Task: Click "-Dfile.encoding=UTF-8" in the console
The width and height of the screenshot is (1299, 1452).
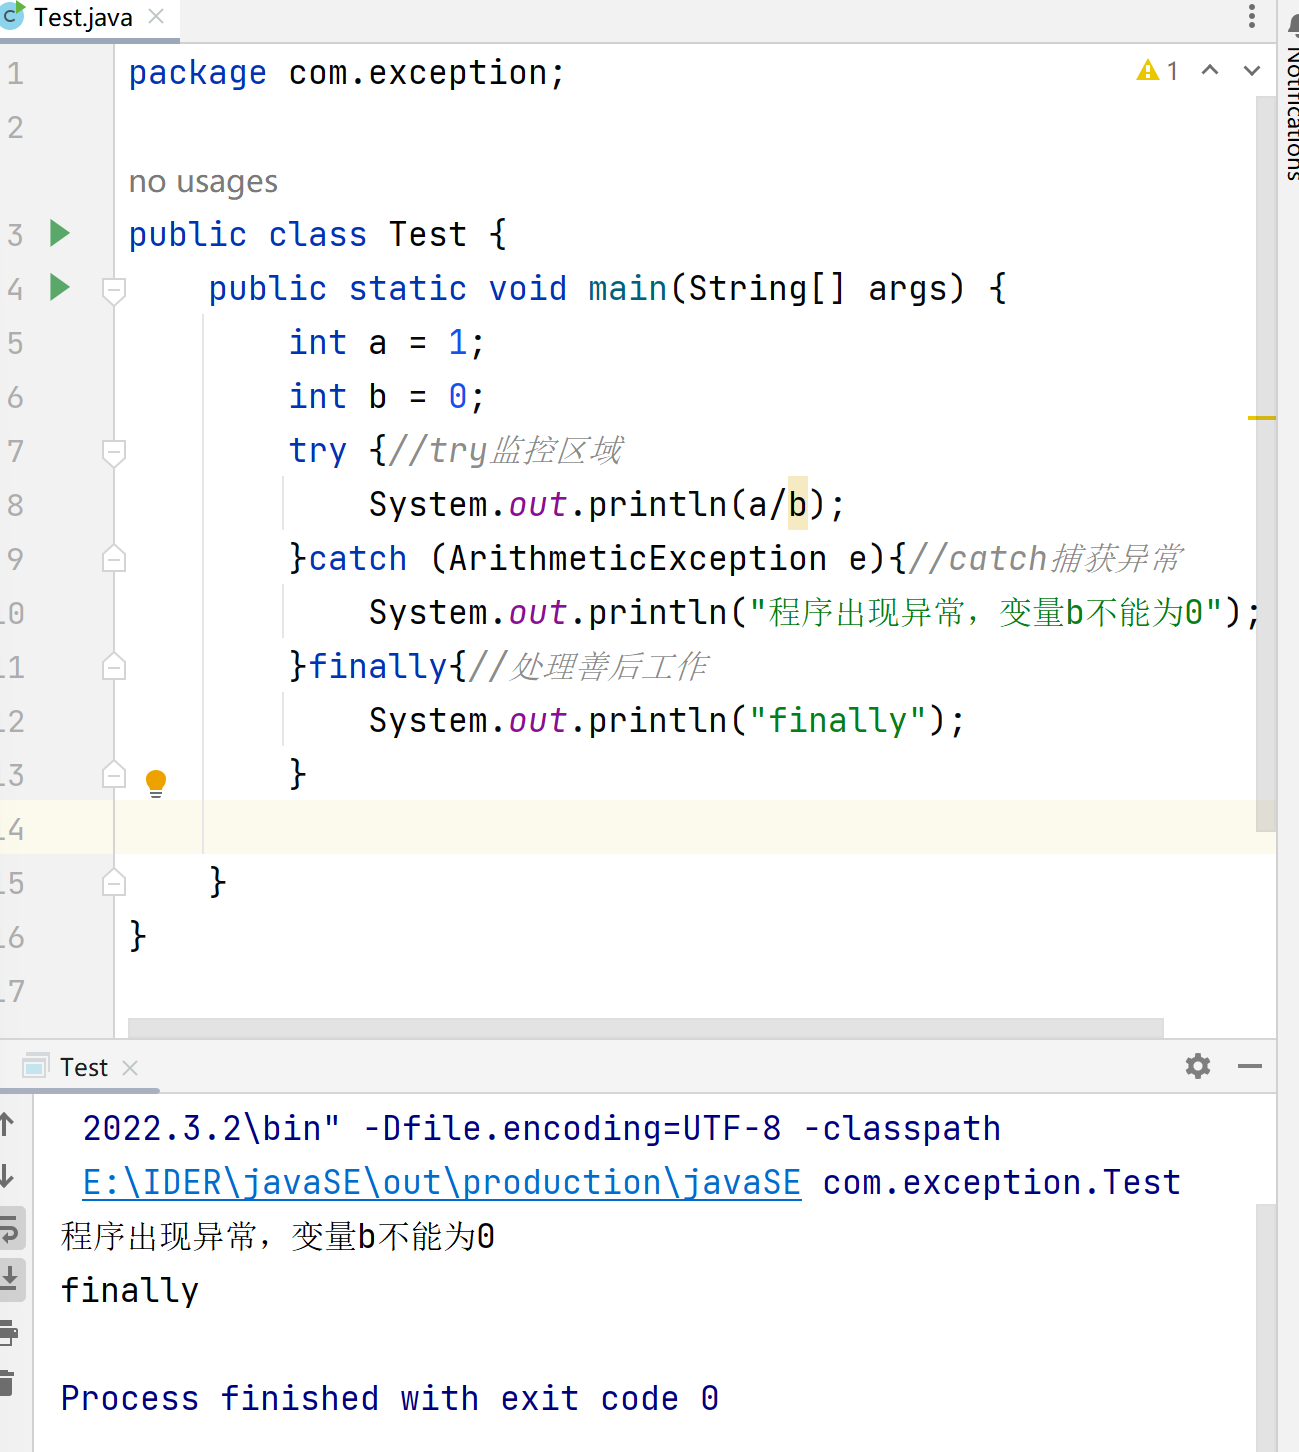Action: [x=572, y=1129]
